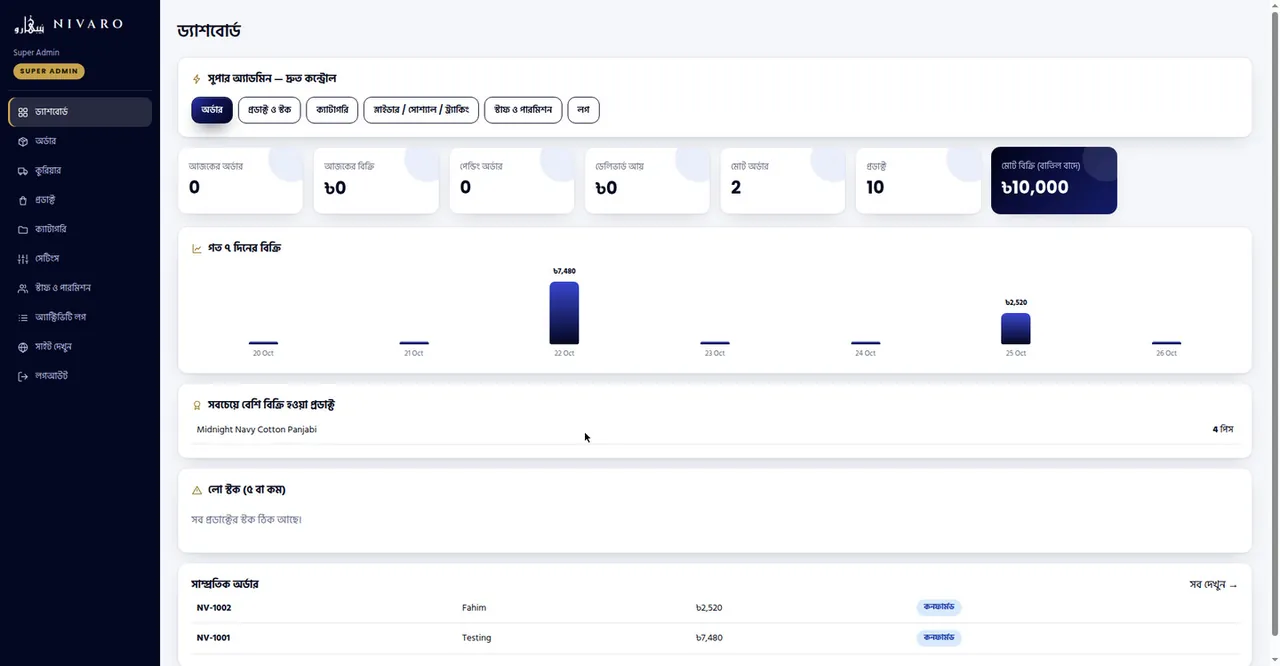
Task: Click the কুরিয়ার truck icon in the sidebar
Action: (x=23, y=171)
